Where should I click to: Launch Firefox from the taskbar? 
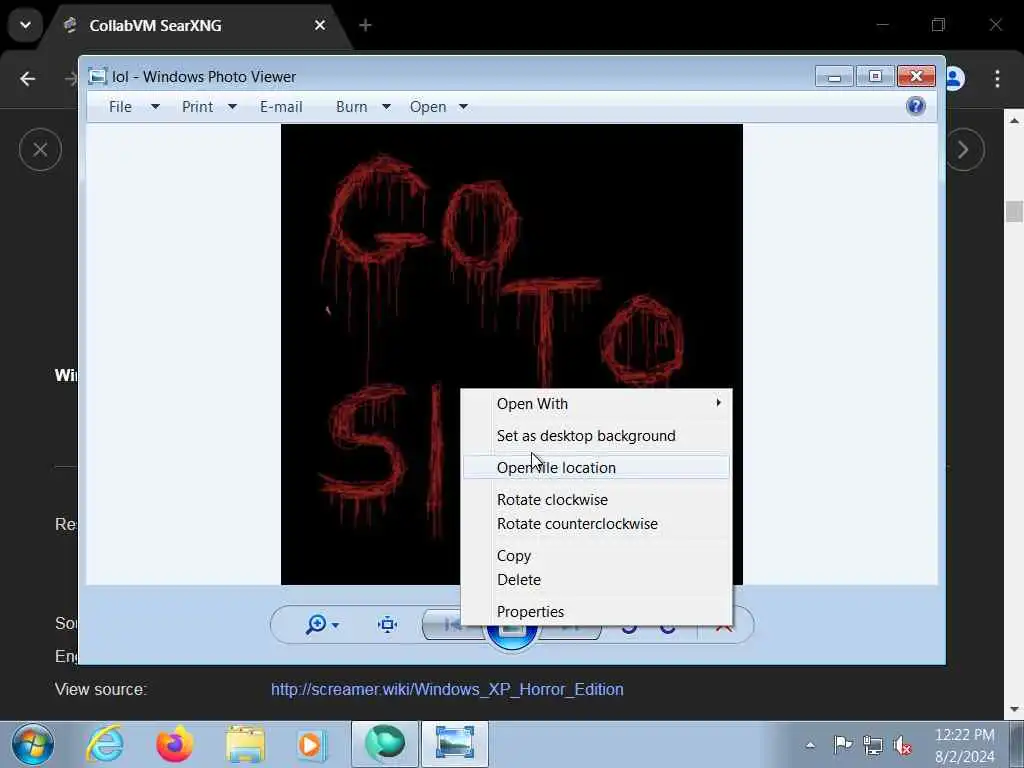point(174,744)
